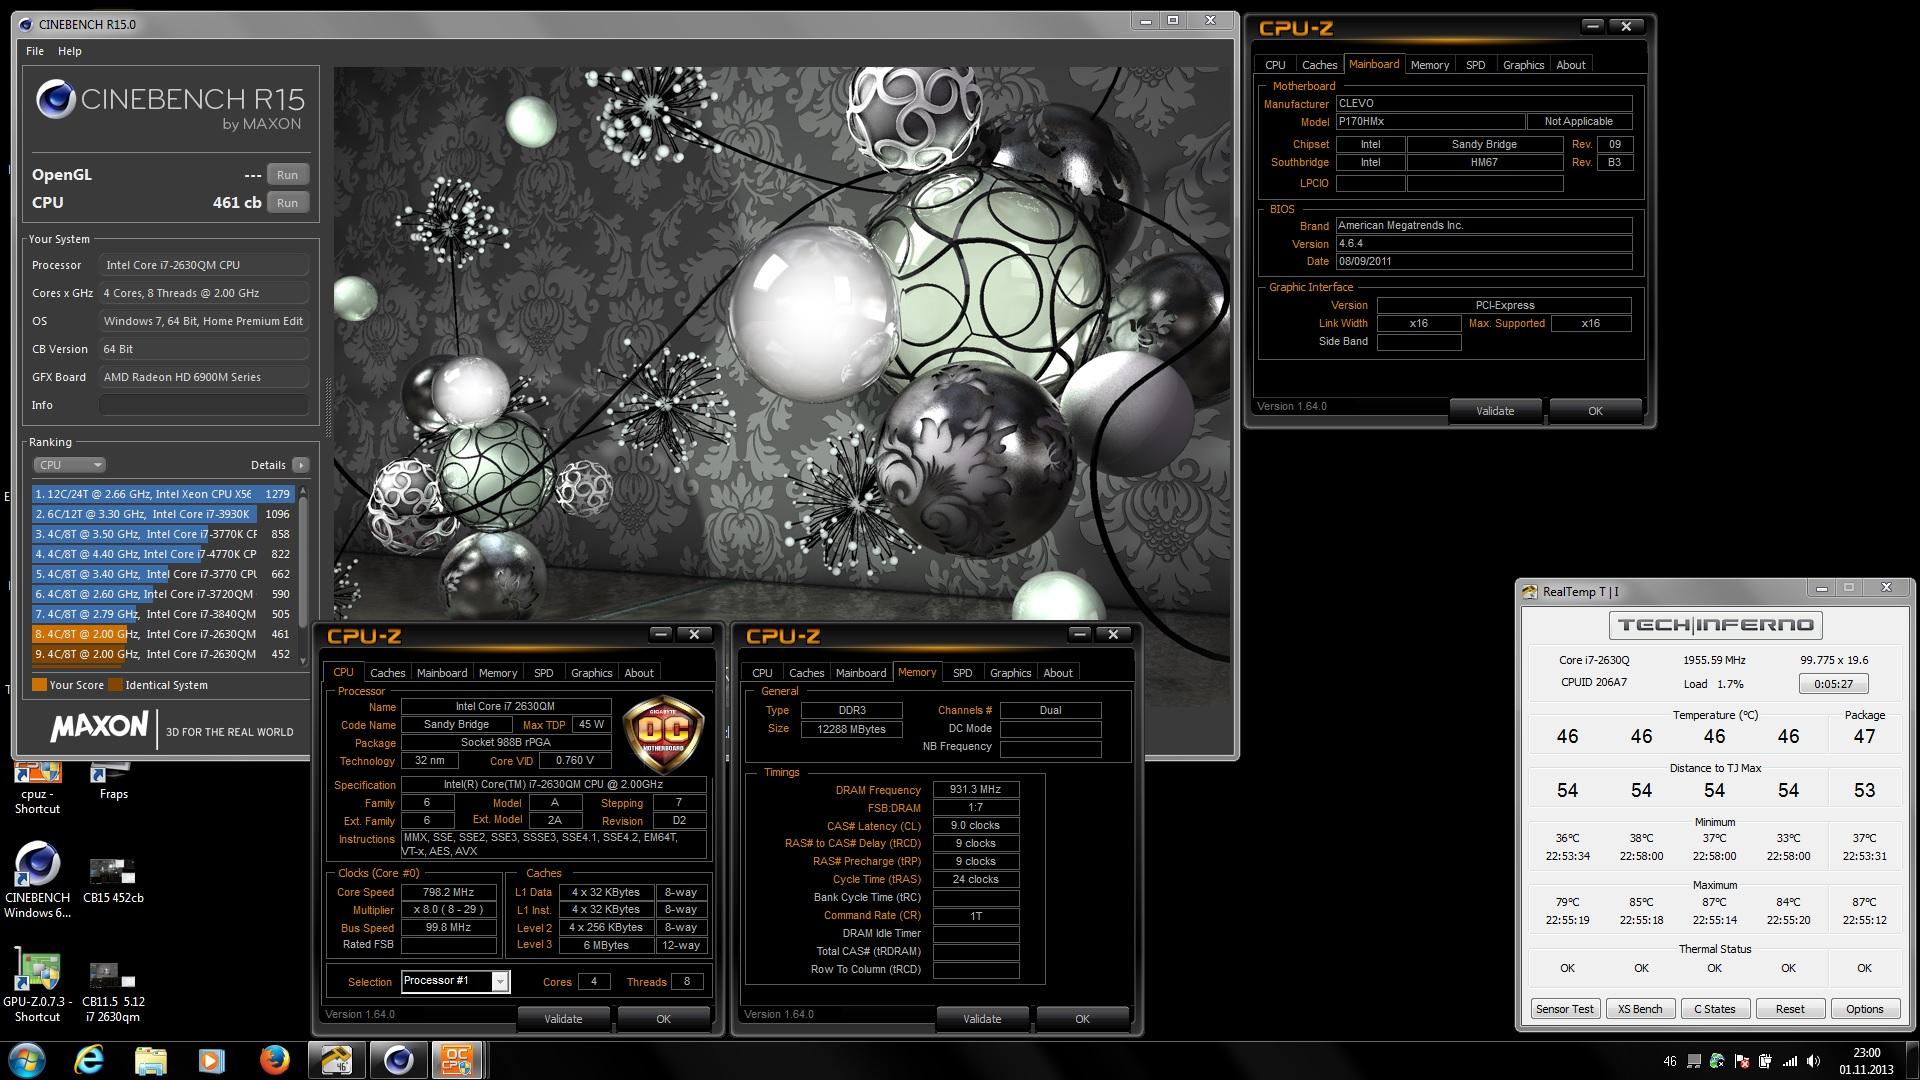Image resolution: width=1920 pixels, height=1080 pixels.
Task: Select CINEBENCH Windows 64 desktop shortcut
Action: (37, 880)
